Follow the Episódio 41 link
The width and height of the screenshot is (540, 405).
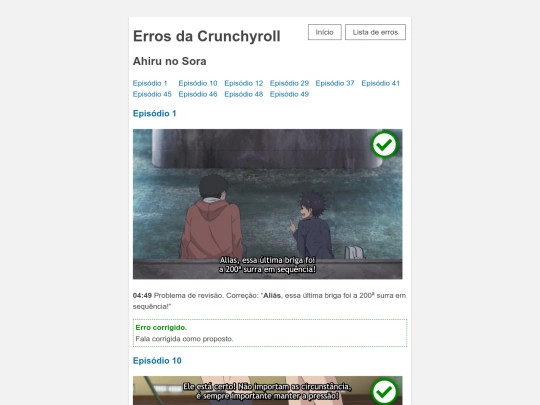(381, 83)
